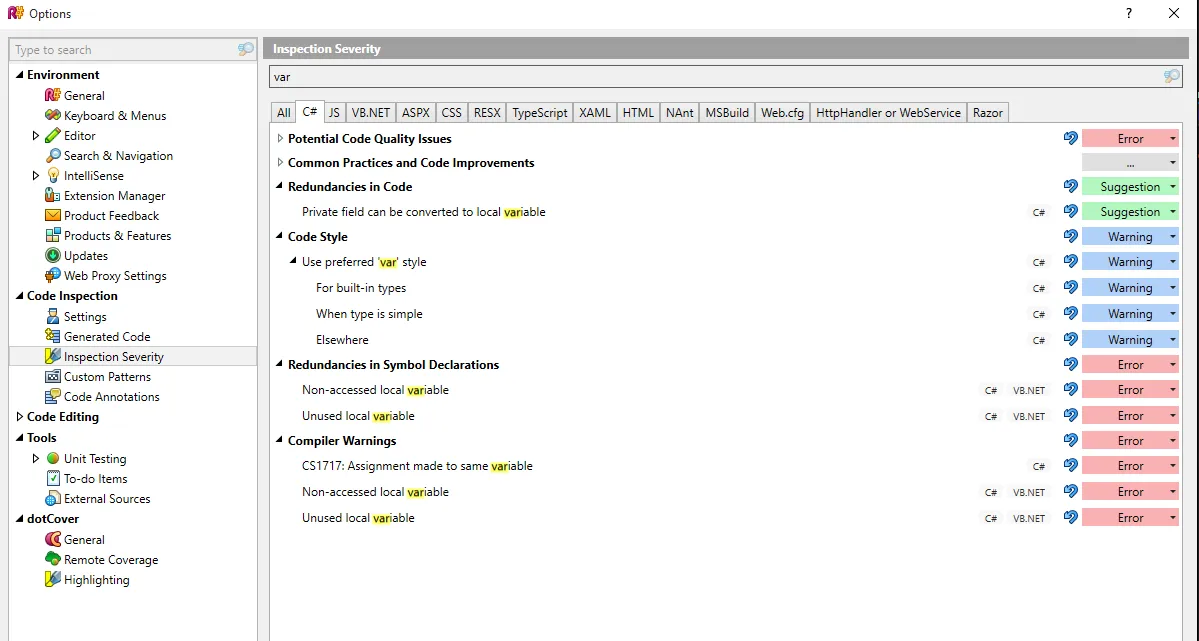
Task: Collapse the Code Style group
Action: coord(280,236)
